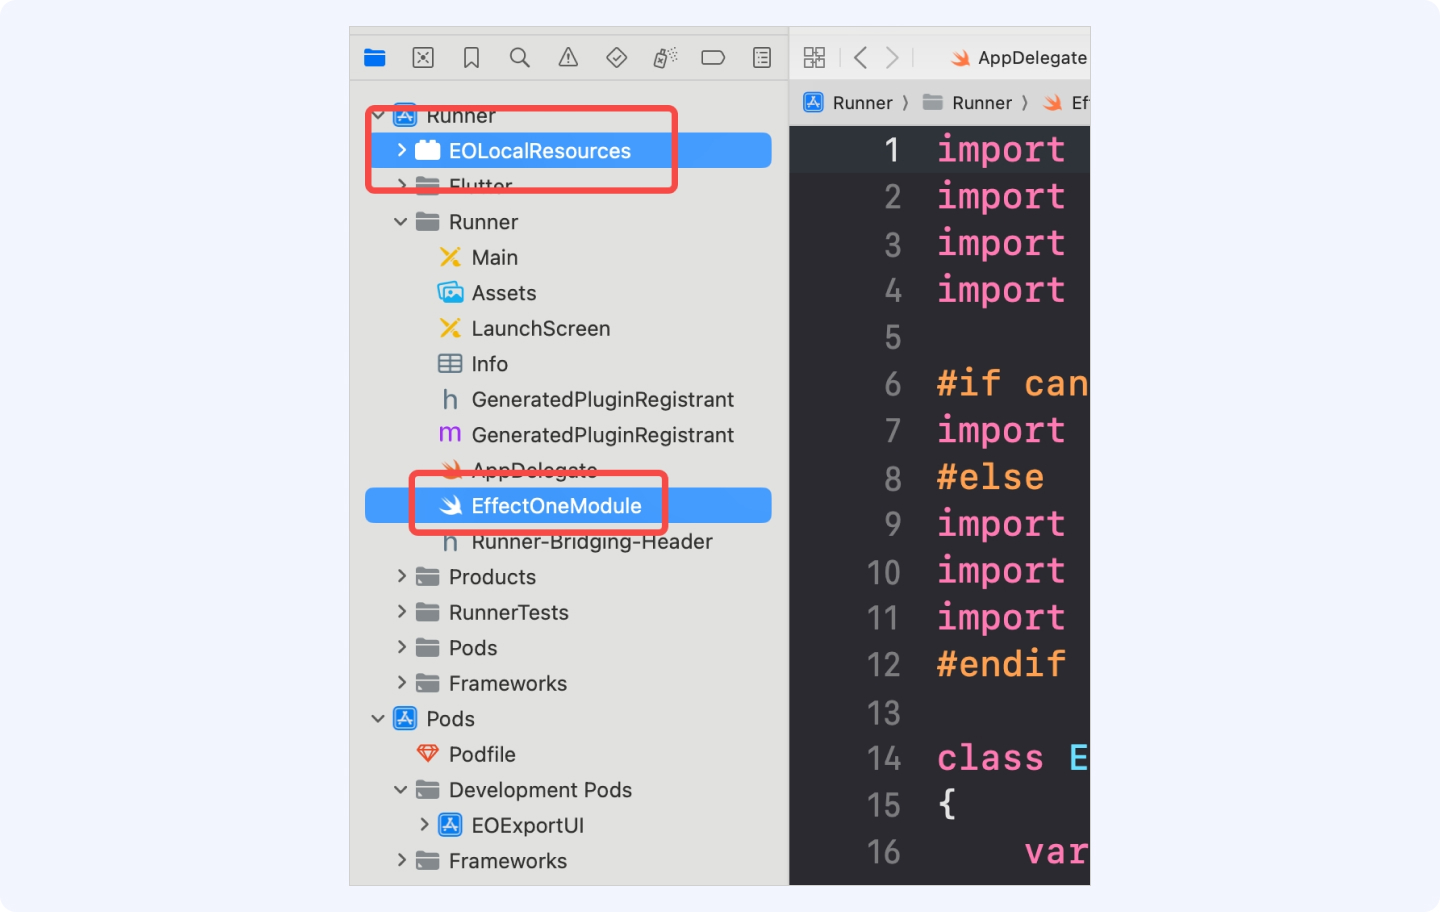
Task: Click the Podfile ruby gem icon
Action: (x=427, y=754)
